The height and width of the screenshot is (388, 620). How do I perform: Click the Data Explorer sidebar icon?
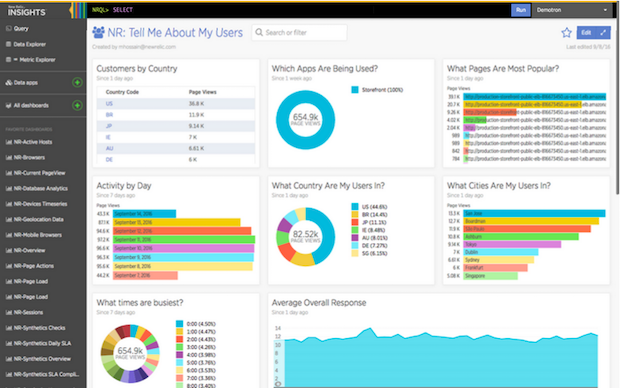point(9,44)
